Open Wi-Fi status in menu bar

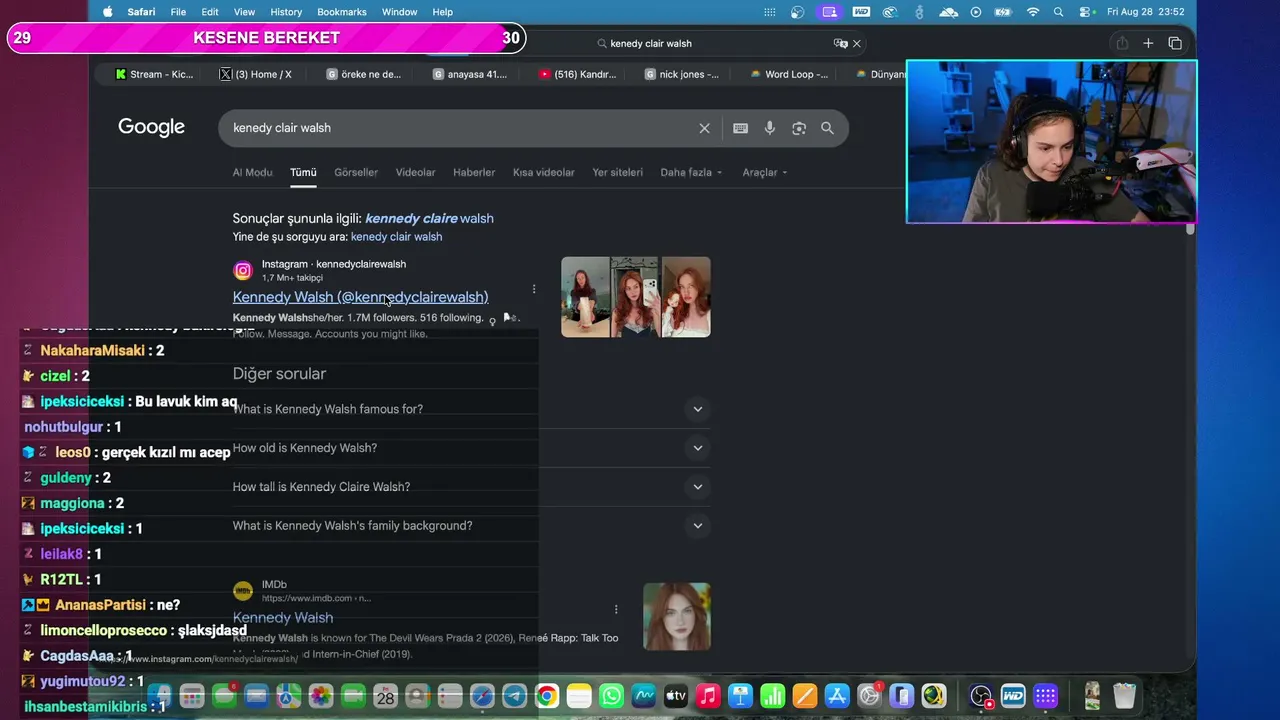(1033, 12)
